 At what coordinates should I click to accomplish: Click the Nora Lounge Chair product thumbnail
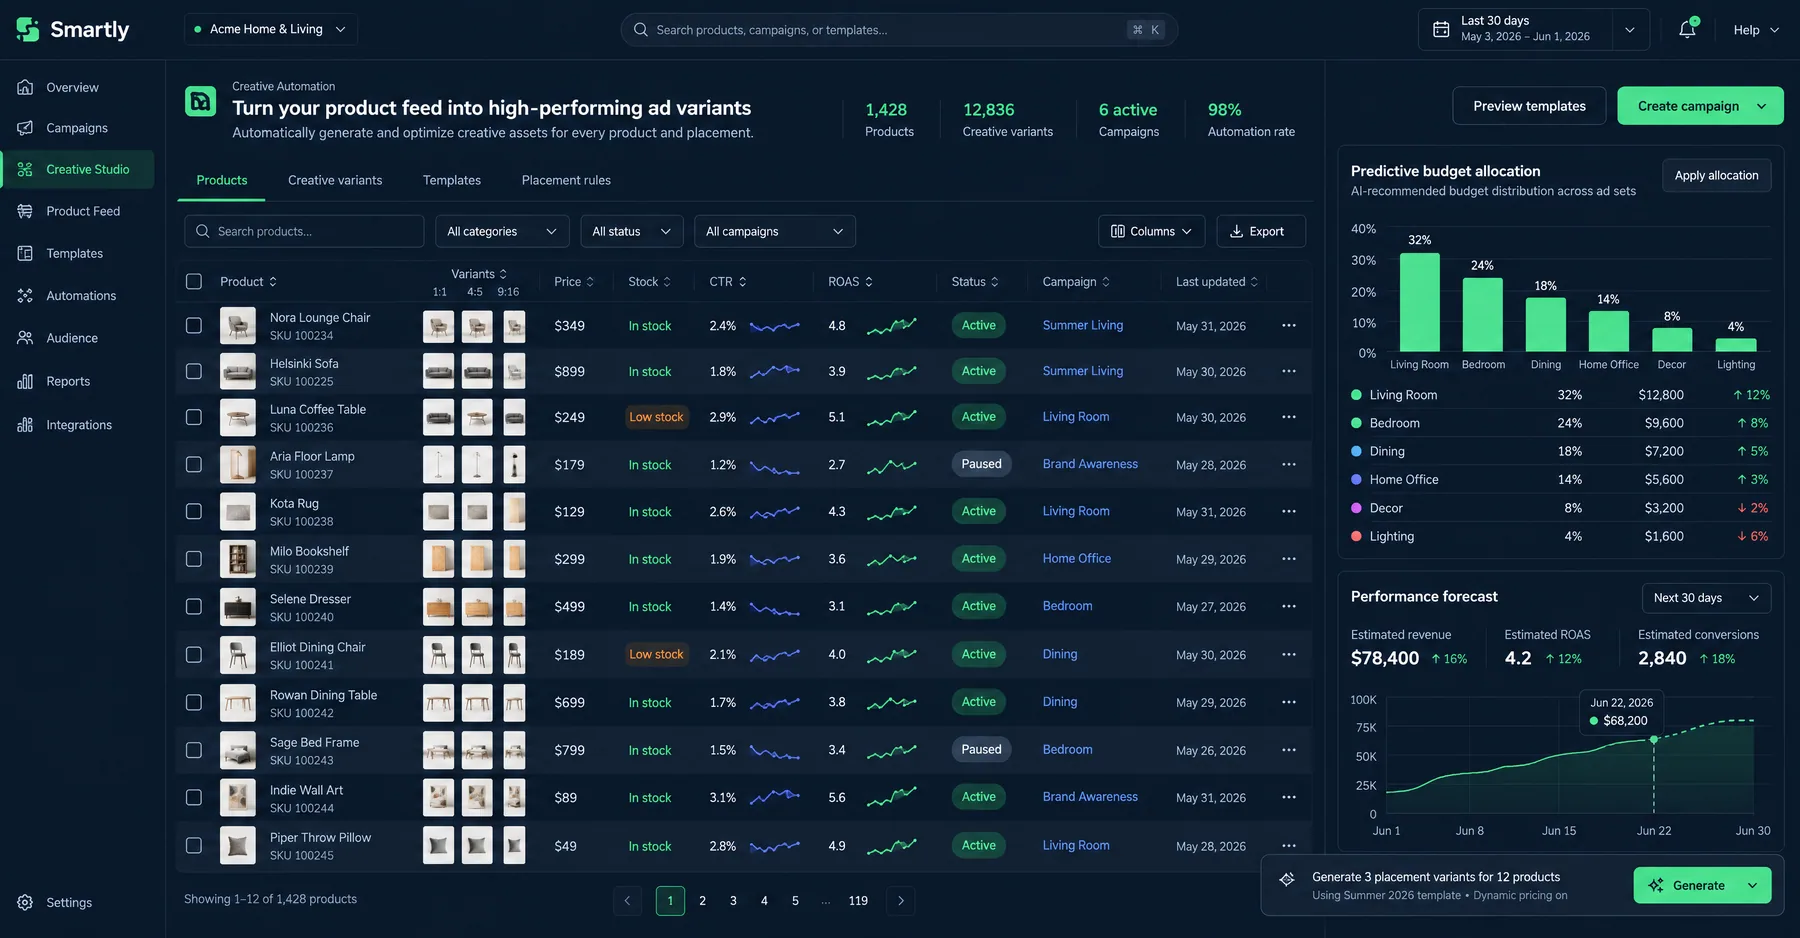click(x=238, y=326)
